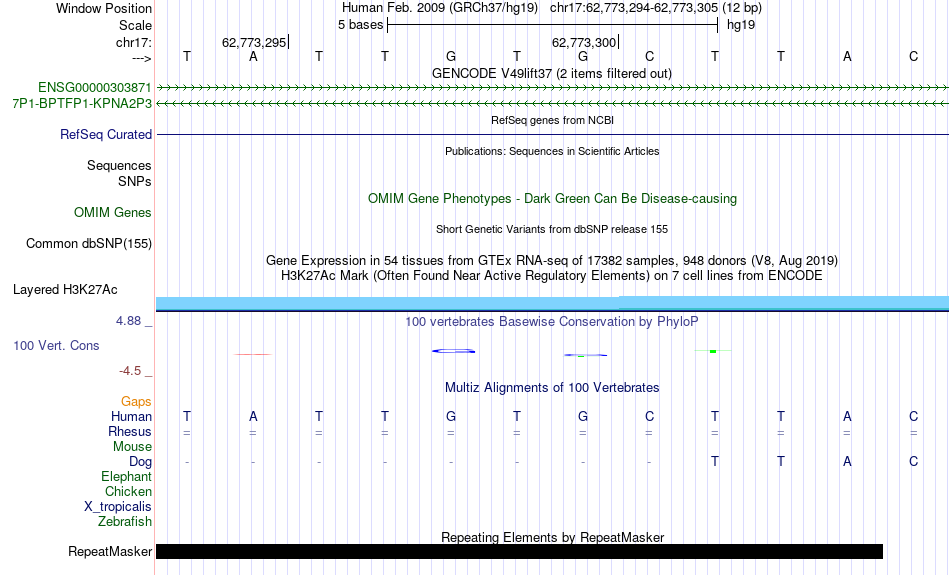Click the 5 bases scale bar
Screen dimensions: 950x575
click(552, 25)
